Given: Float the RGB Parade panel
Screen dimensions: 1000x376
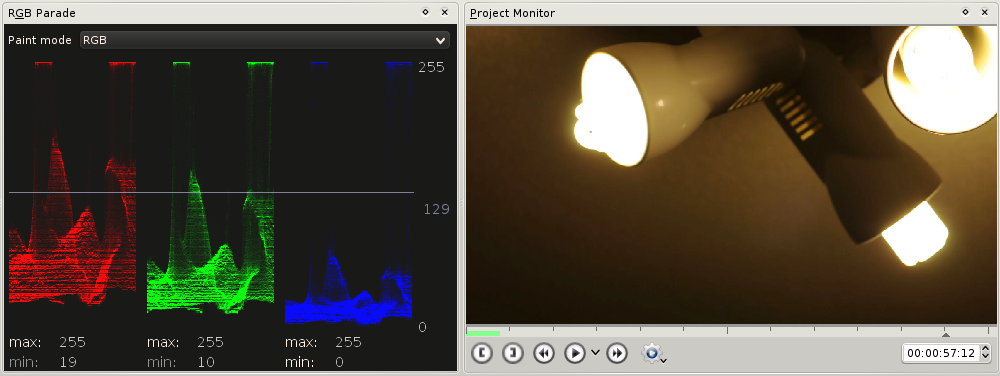Looking at the screenshot, I should tap(425, 12).
